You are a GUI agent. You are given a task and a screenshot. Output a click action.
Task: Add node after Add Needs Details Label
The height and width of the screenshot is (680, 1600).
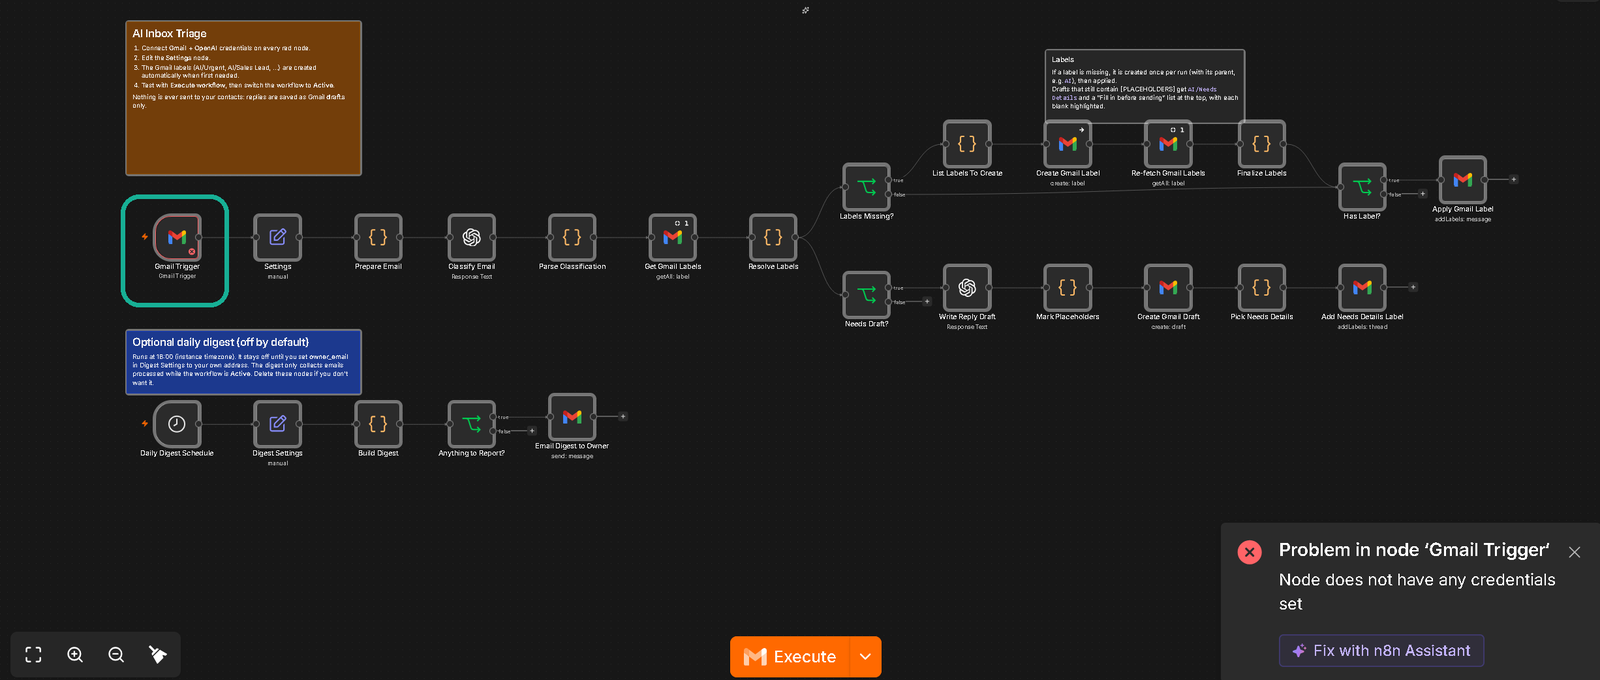pyautogui.click(x=1413, y=288)
